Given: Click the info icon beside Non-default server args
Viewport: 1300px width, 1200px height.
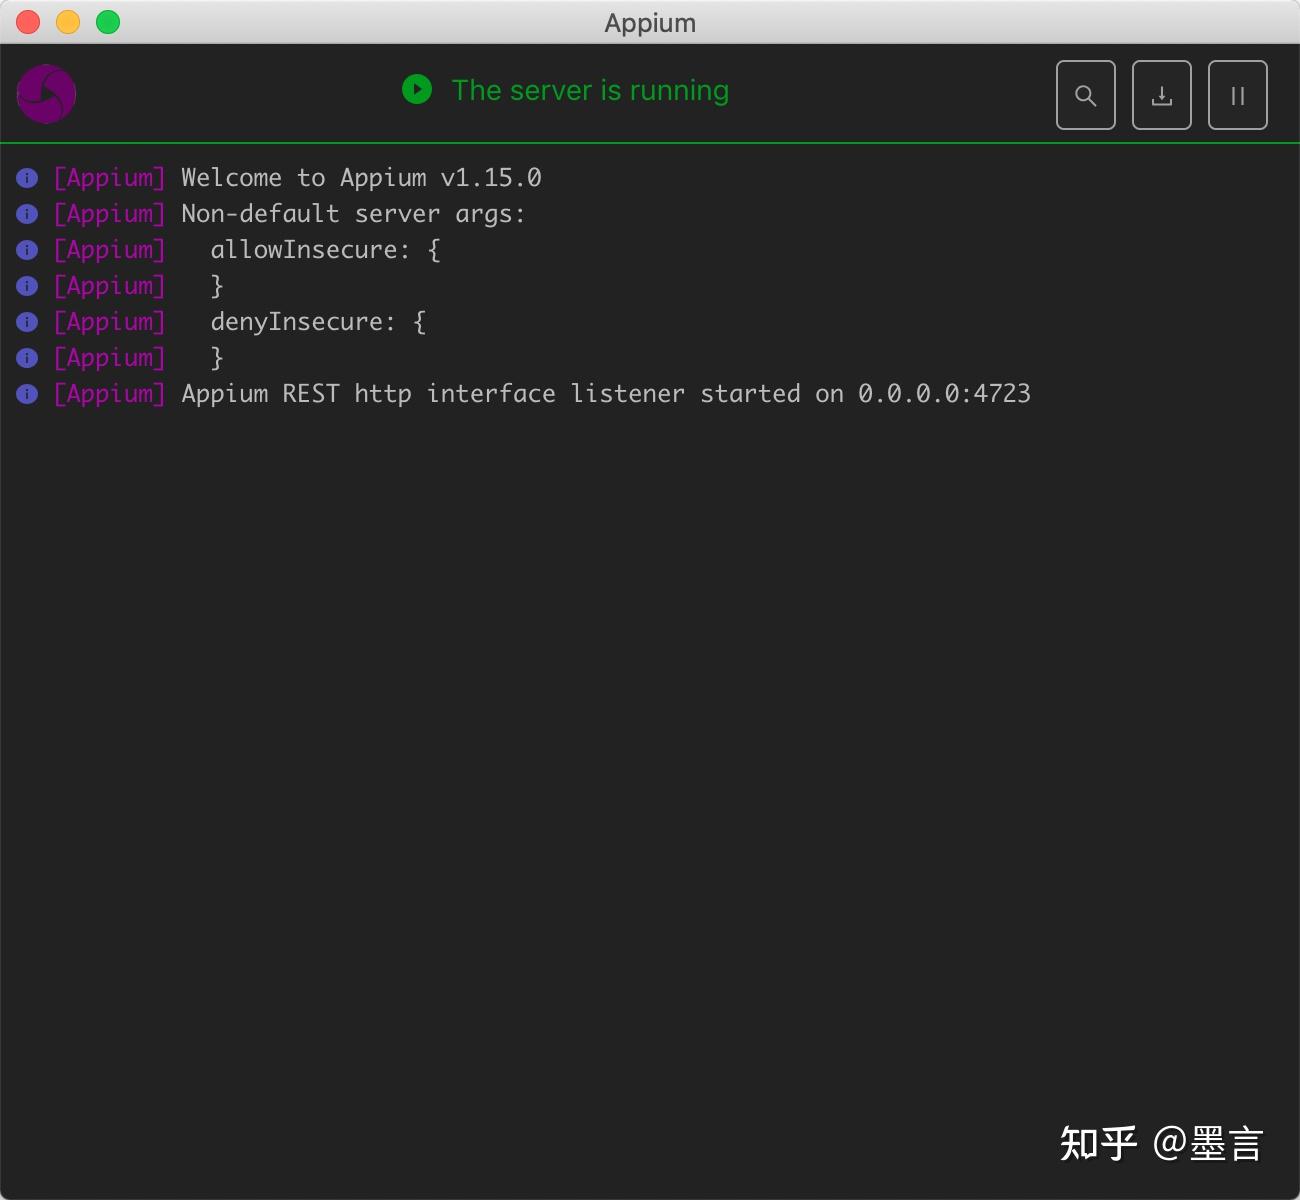Looking at the screenshot, I should [26, 214].
